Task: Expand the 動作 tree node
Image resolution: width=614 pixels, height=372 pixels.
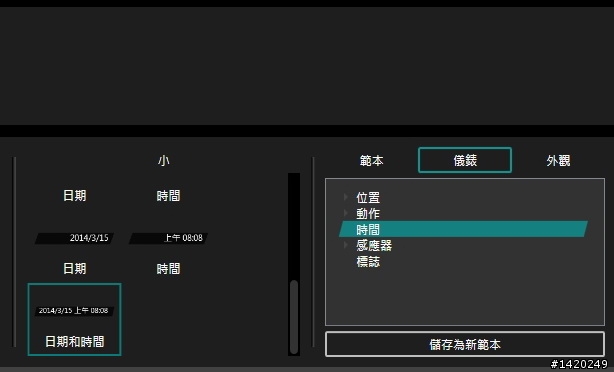Action: 345,213
